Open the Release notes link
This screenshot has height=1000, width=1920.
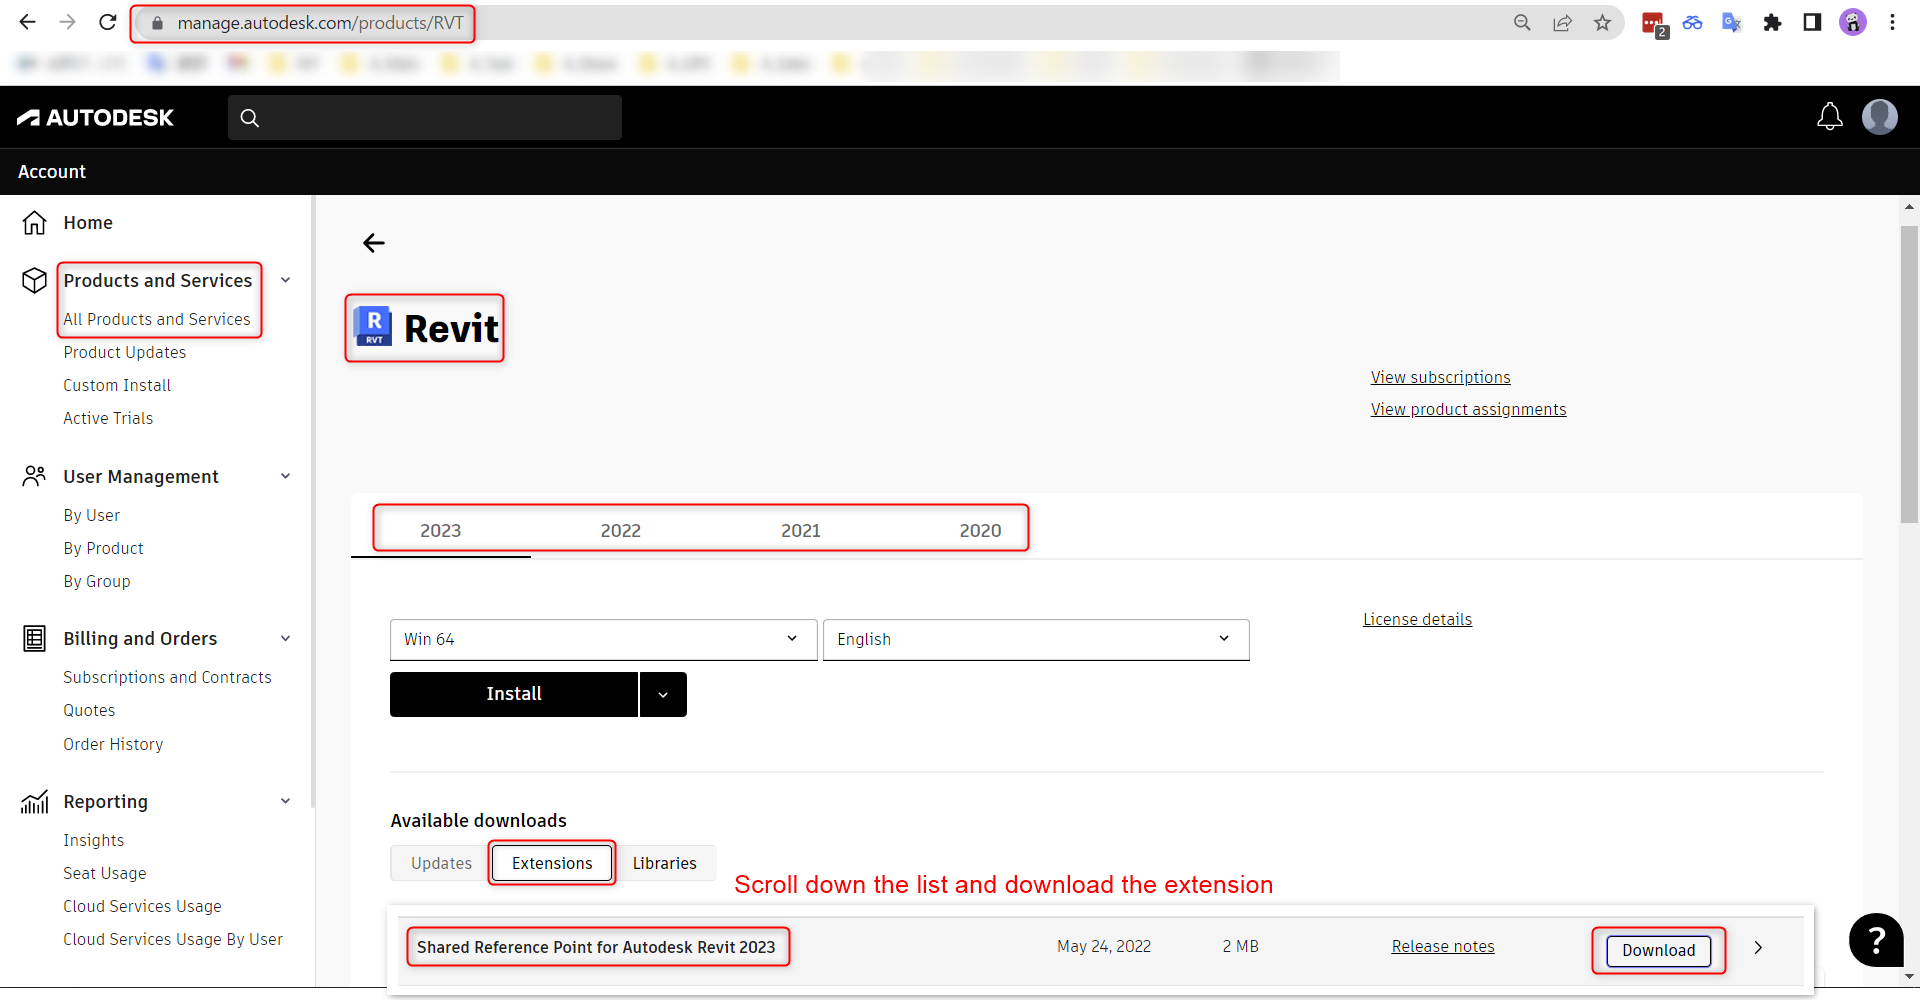click(1443, 946)
